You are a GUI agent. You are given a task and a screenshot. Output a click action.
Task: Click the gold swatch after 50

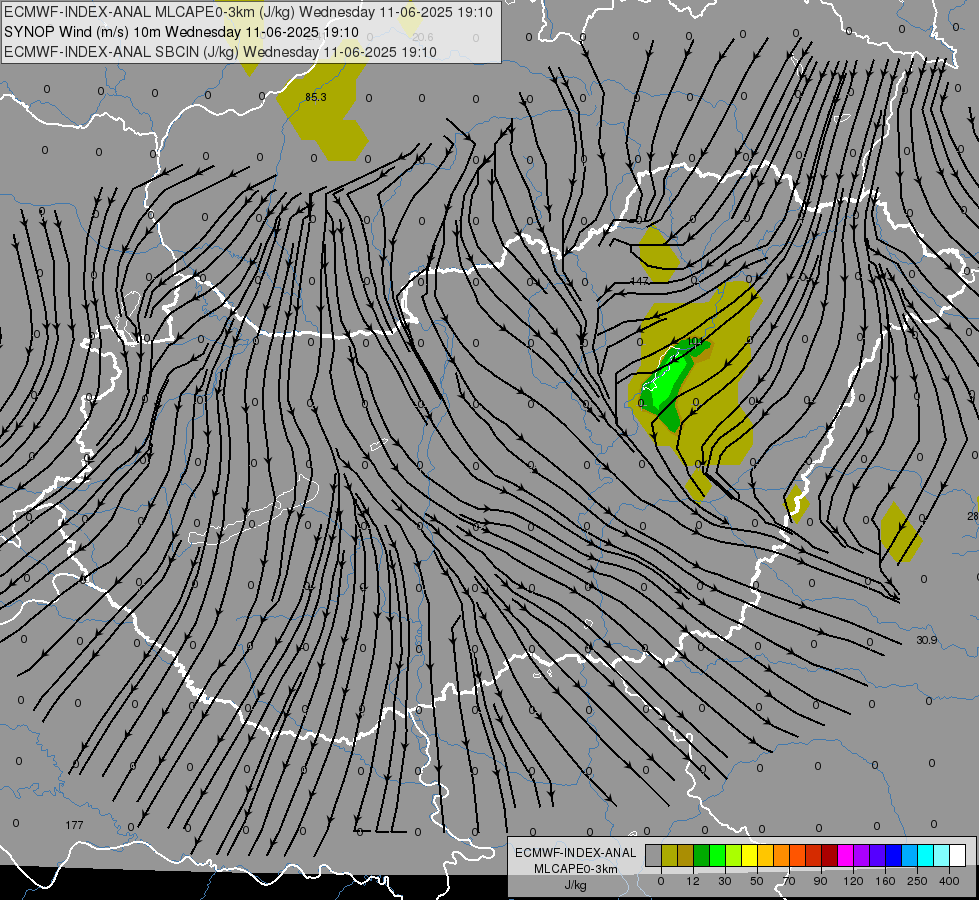[765, 855]
